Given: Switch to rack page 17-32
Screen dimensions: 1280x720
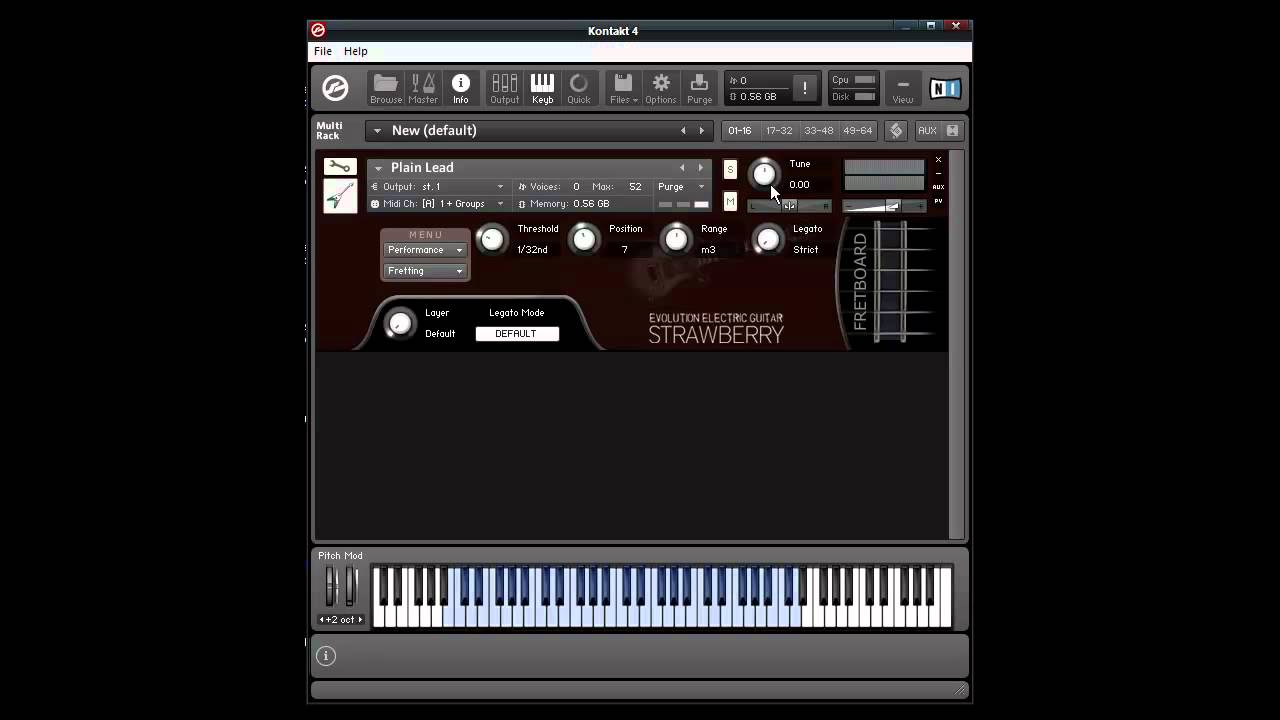Looking at the screenshot, I should (x=779, y=131).
